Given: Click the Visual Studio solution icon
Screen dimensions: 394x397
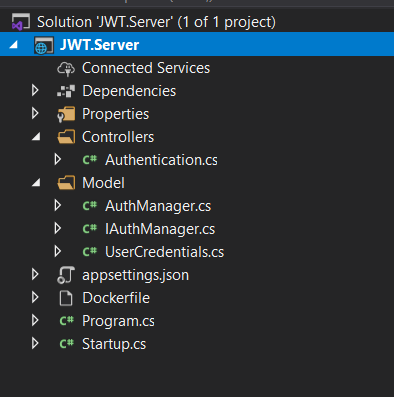Looking at the screenshot, I should pos(21,22).
